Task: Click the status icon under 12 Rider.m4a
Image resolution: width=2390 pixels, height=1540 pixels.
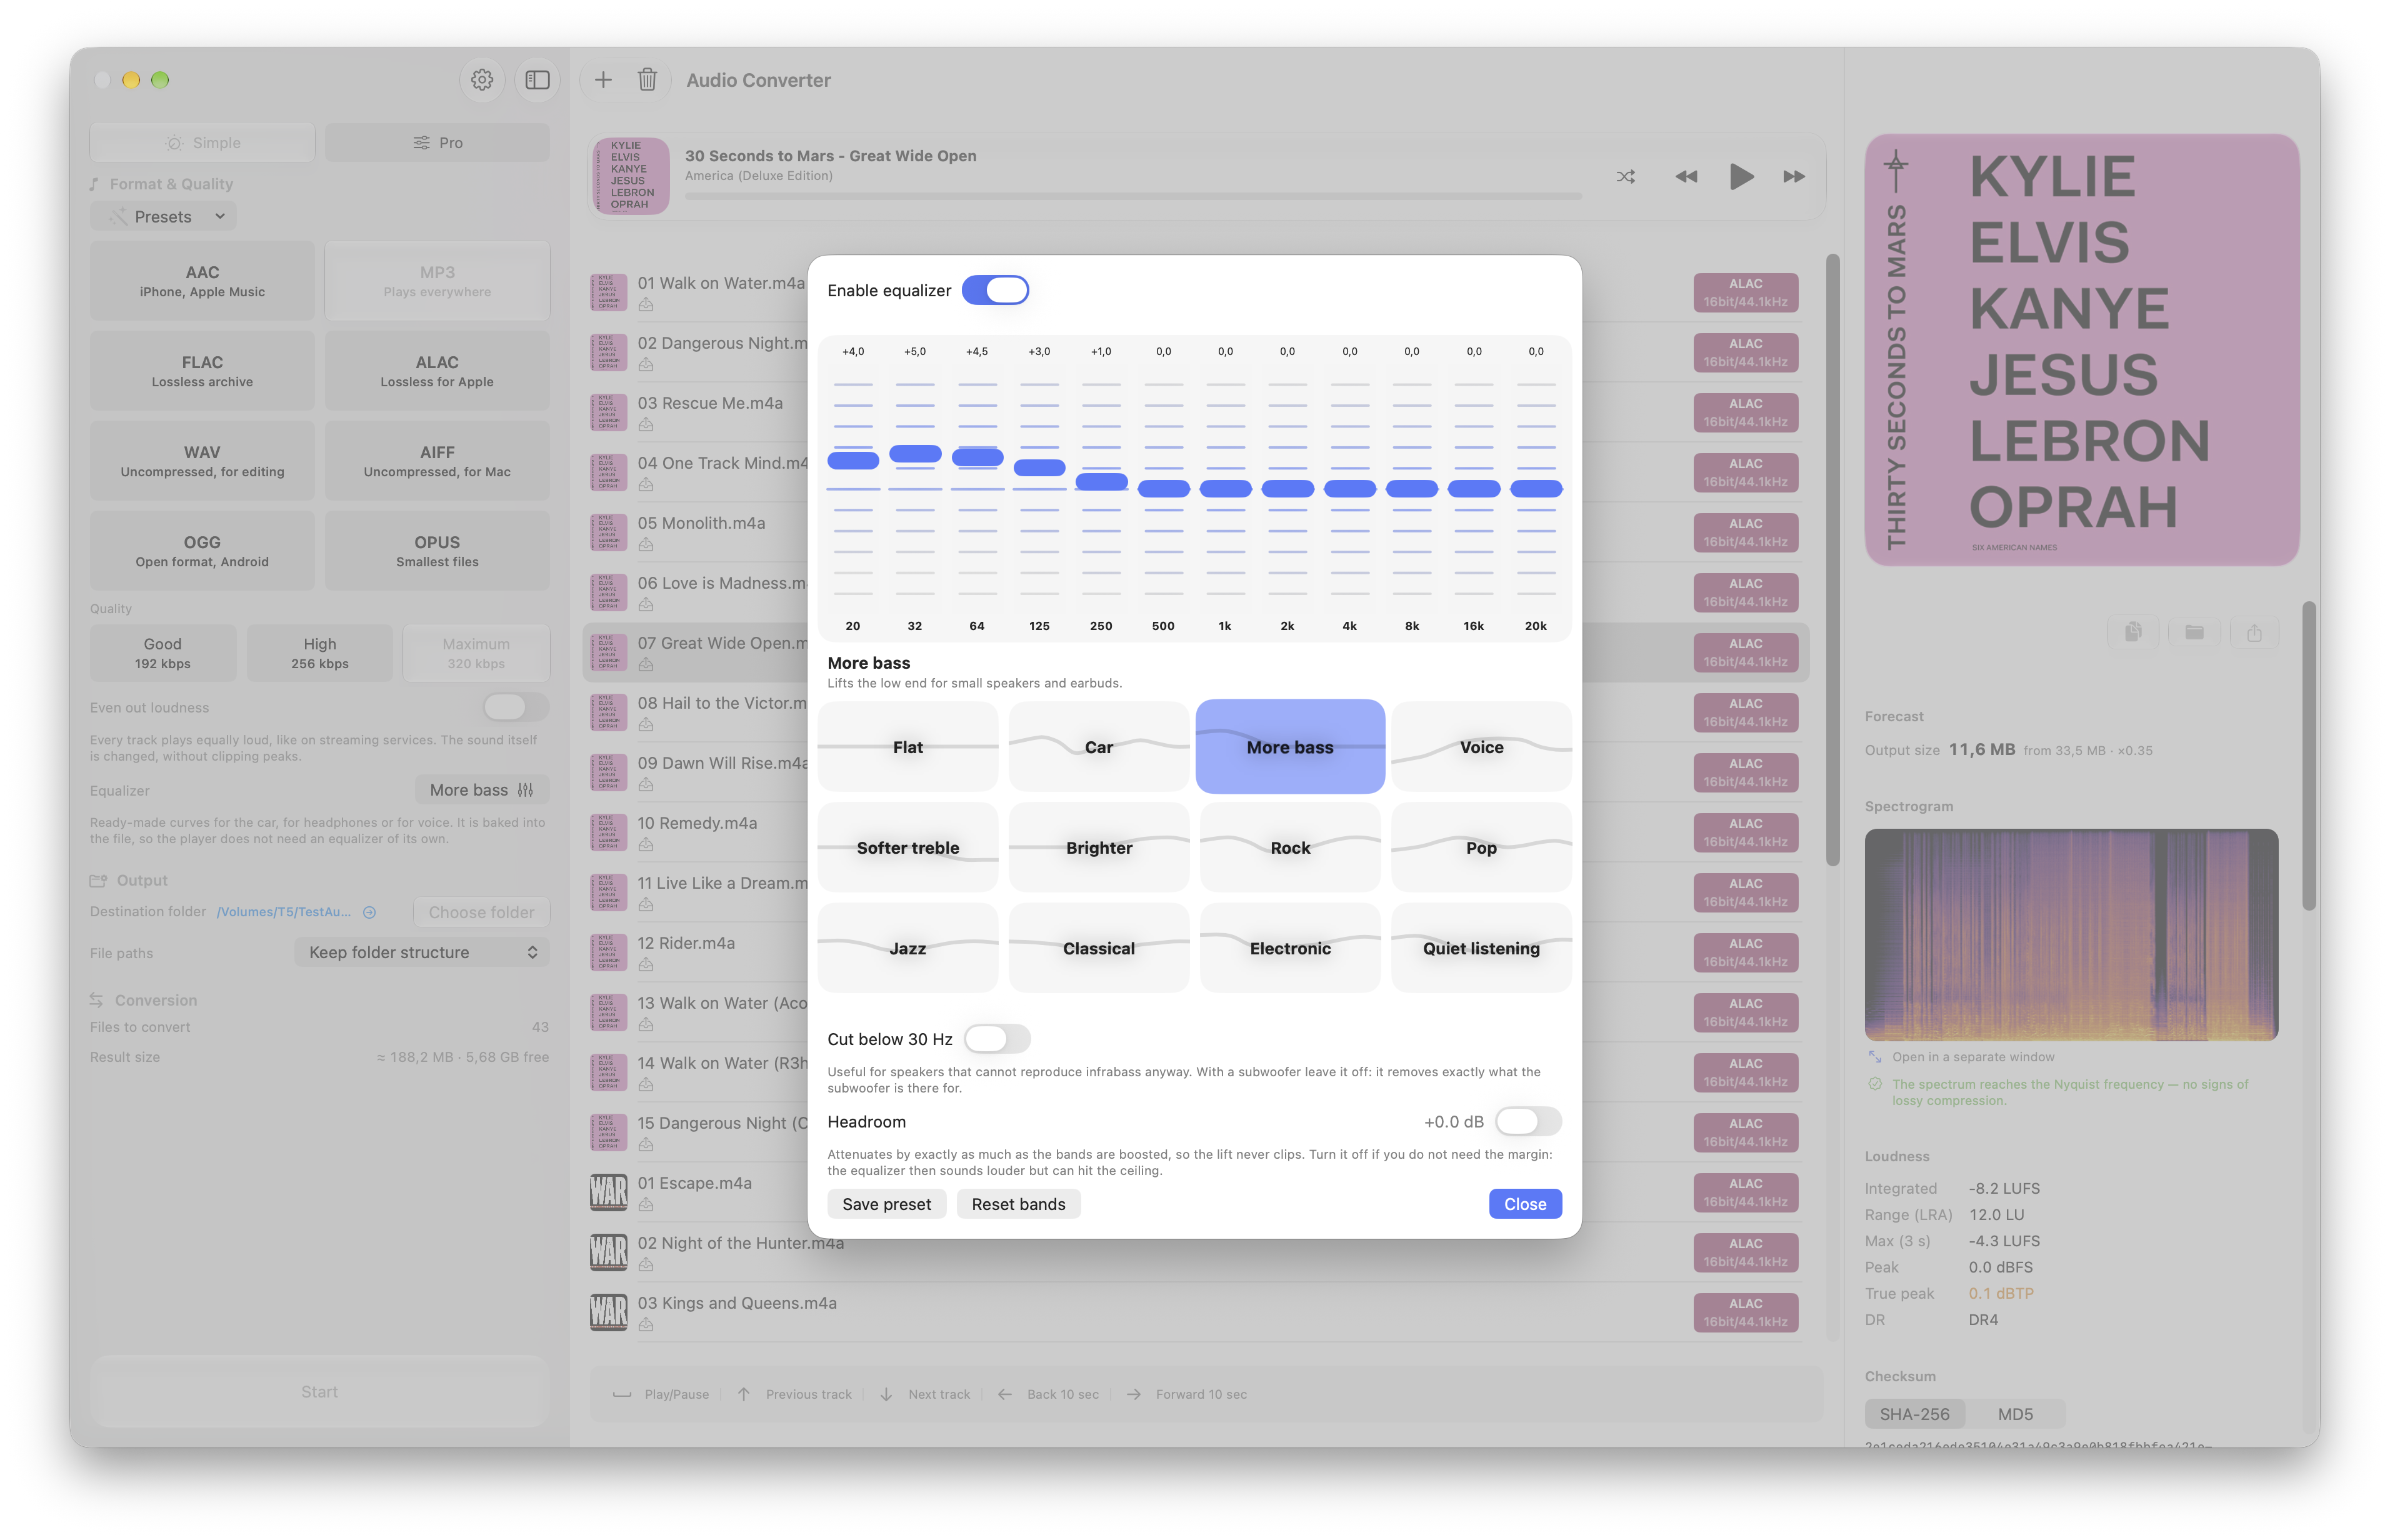Action: (x=646, y=965)
